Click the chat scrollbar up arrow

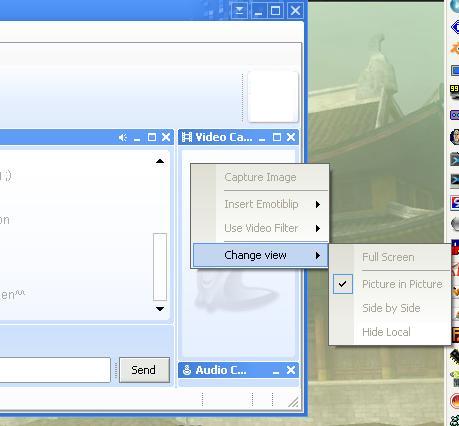pyautogui.click(x=160, y=161)
